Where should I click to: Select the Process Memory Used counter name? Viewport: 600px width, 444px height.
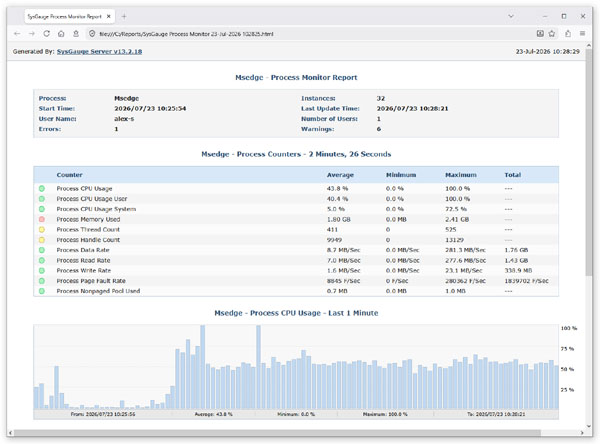[x=88, y=219]
